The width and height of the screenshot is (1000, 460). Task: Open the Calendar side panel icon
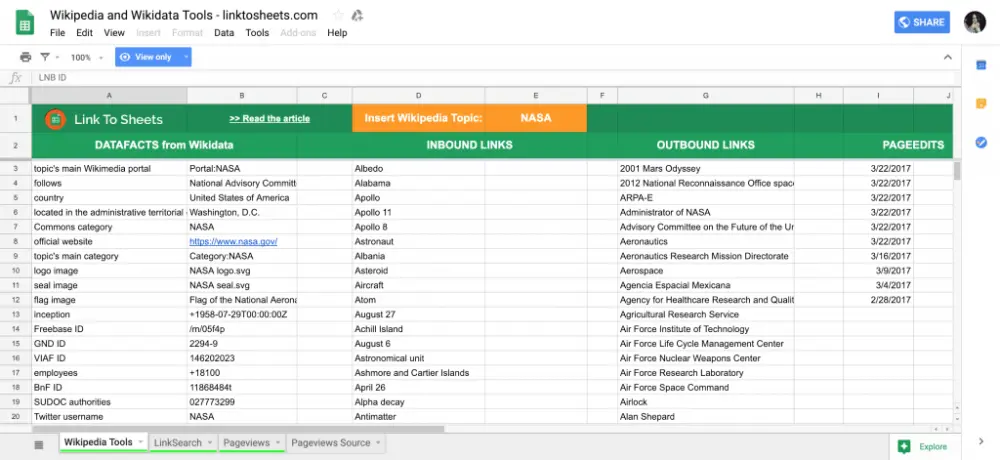tap(981, 64)
